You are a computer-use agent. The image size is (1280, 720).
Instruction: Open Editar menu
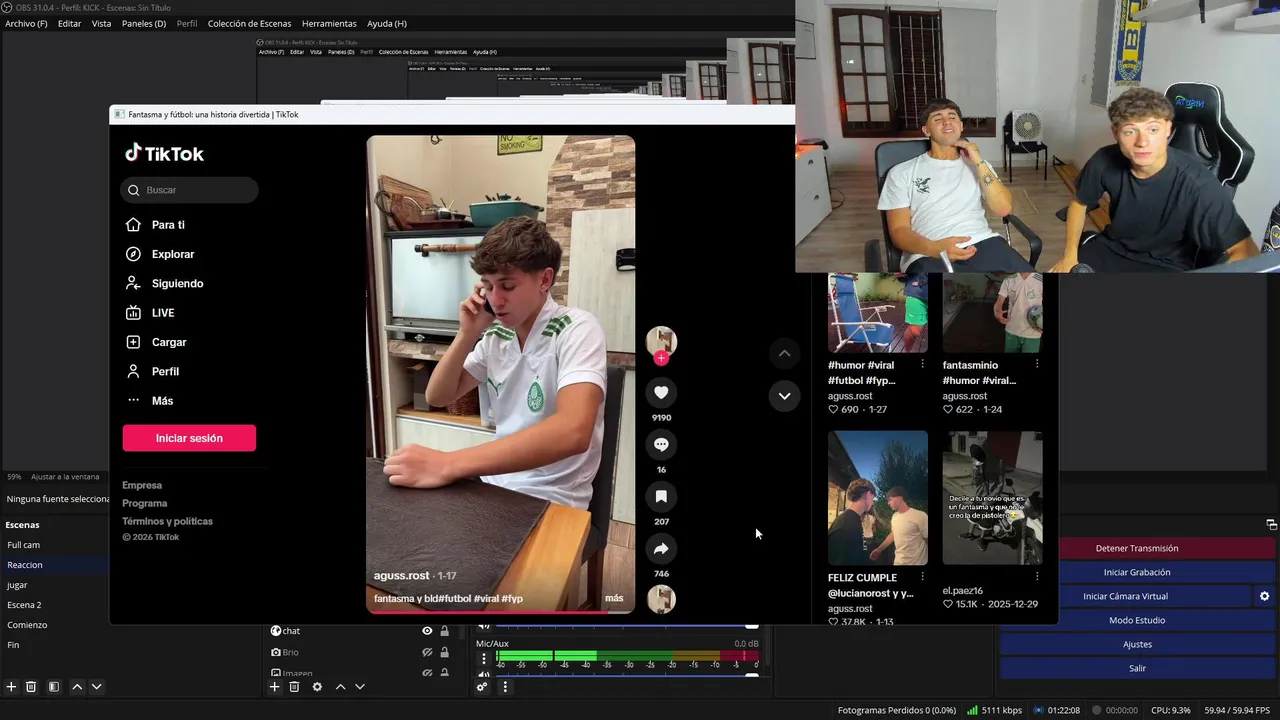click(69, 23)
